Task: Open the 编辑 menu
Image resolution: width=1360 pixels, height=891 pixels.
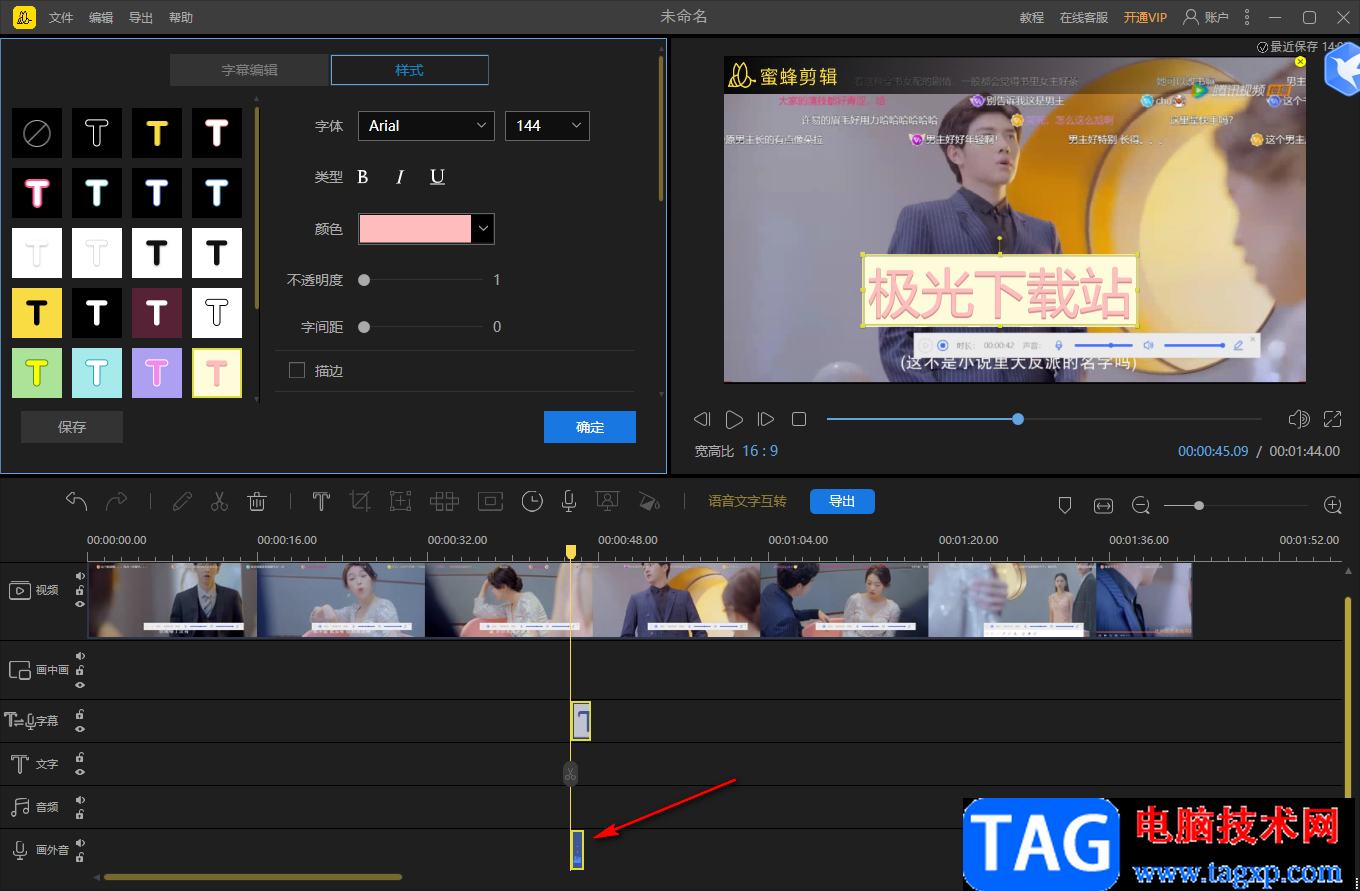Action: (x=101, y=18)
